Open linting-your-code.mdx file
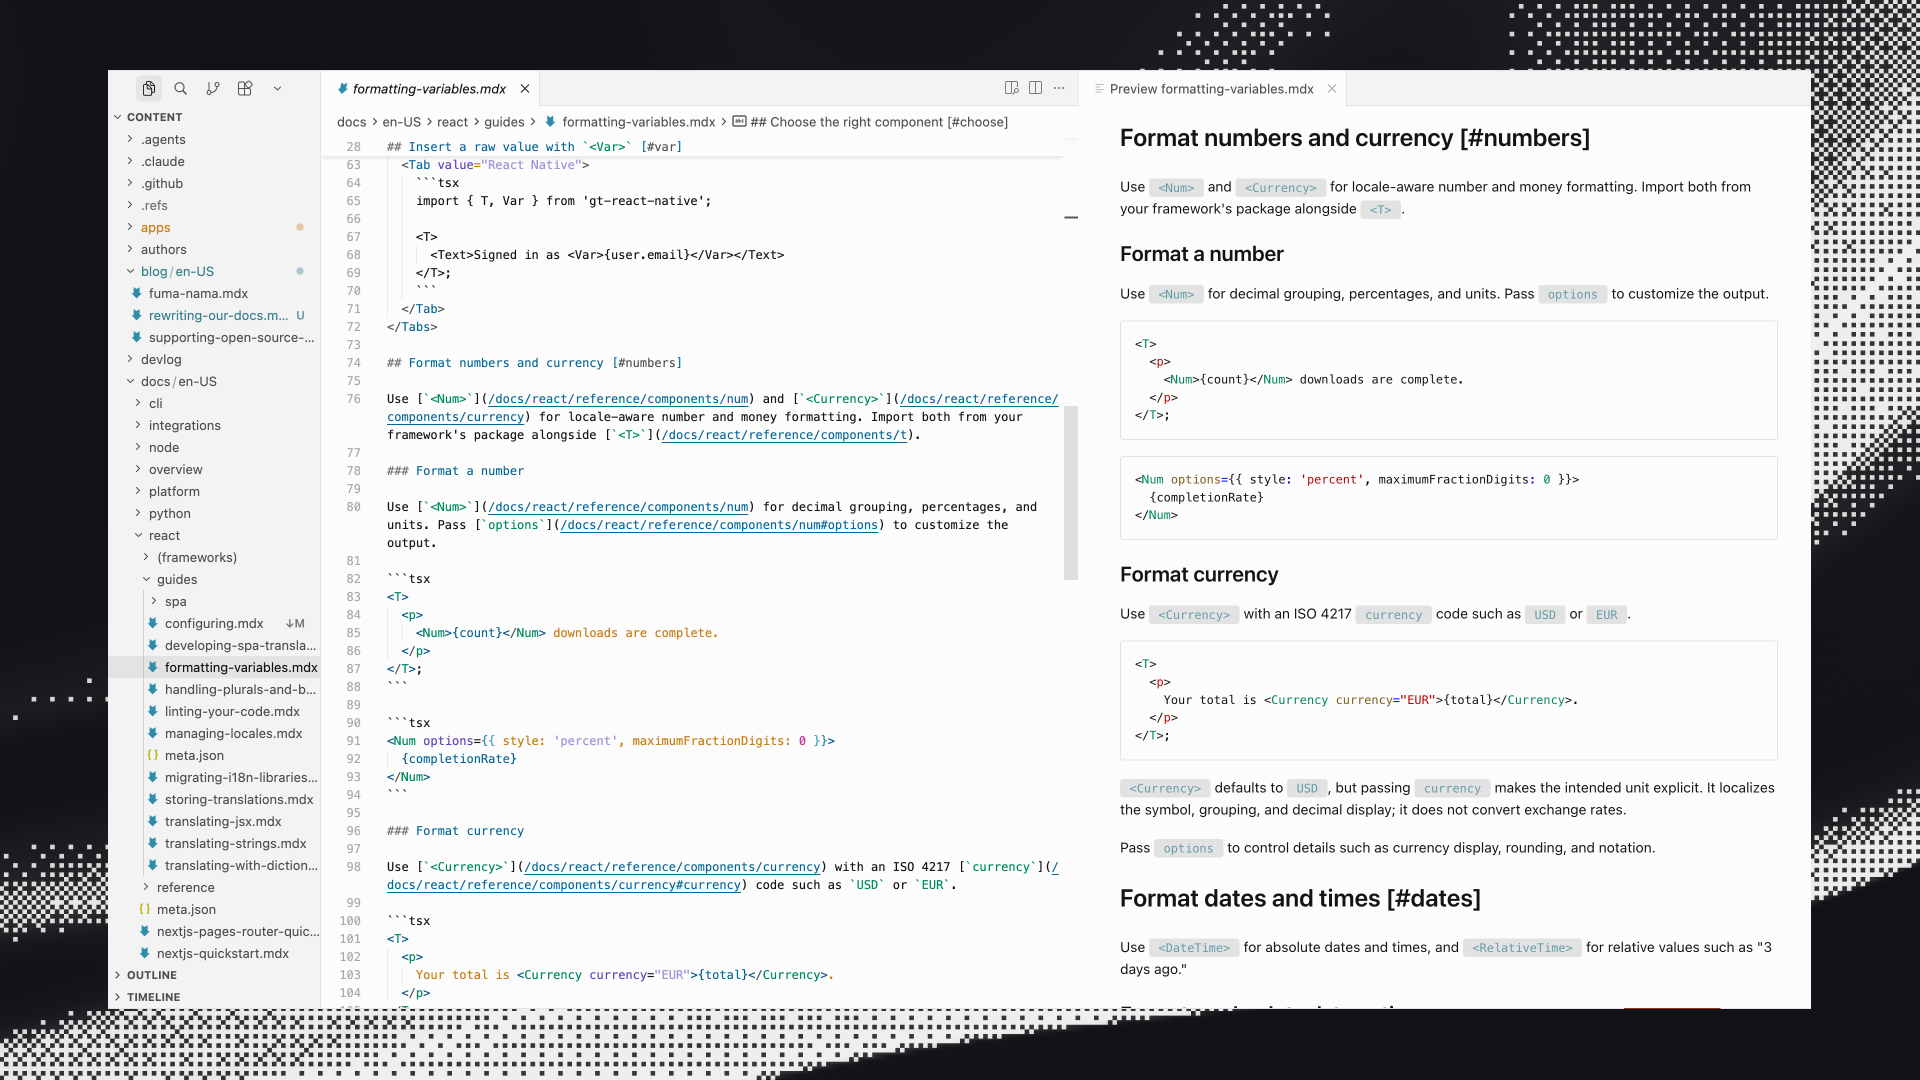1920x1080 pixels. pos(214,712)
